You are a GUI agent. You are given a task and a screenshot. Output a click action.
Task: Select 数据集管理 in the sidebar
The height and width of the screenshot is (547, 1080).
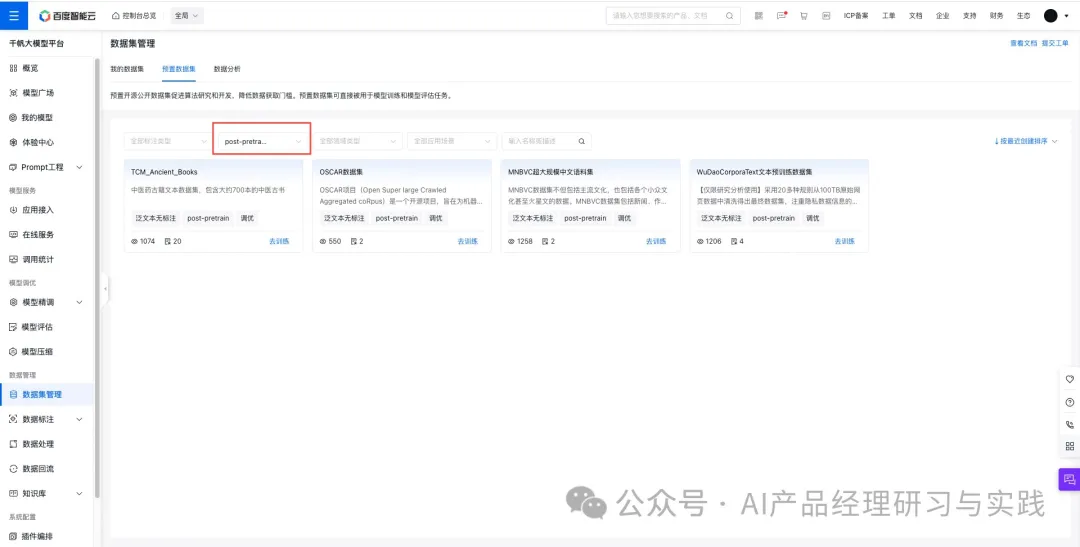coord(47,395)
